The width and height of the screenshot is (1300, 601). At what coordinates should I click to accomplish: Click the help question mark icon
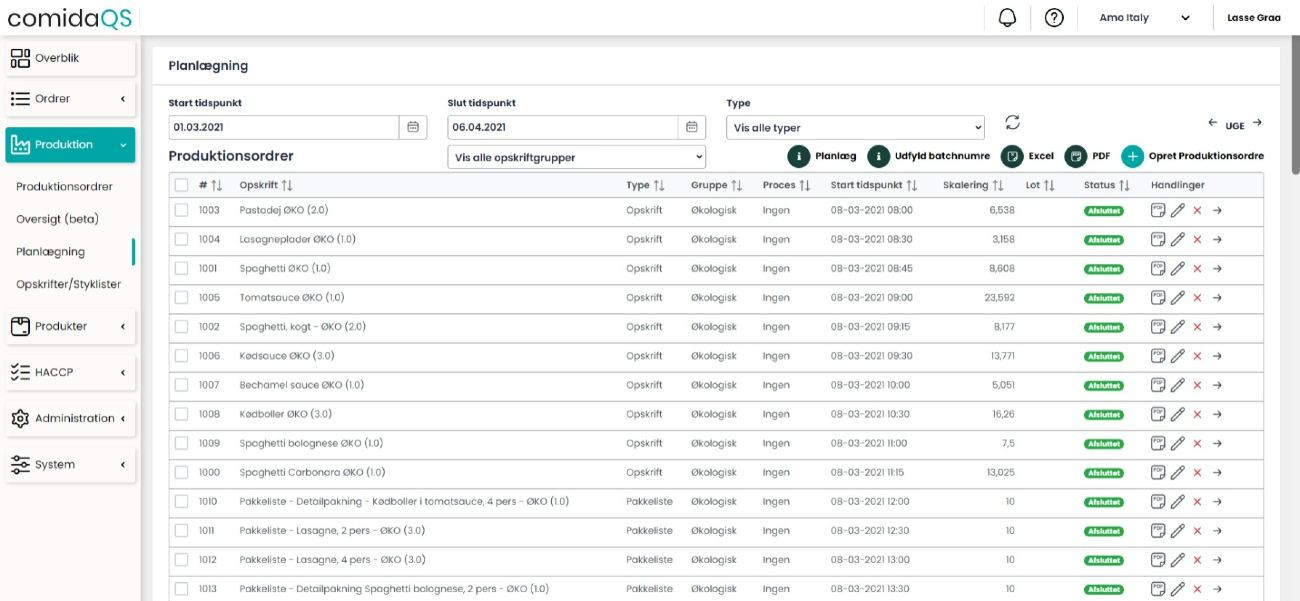pos(1053,18)
